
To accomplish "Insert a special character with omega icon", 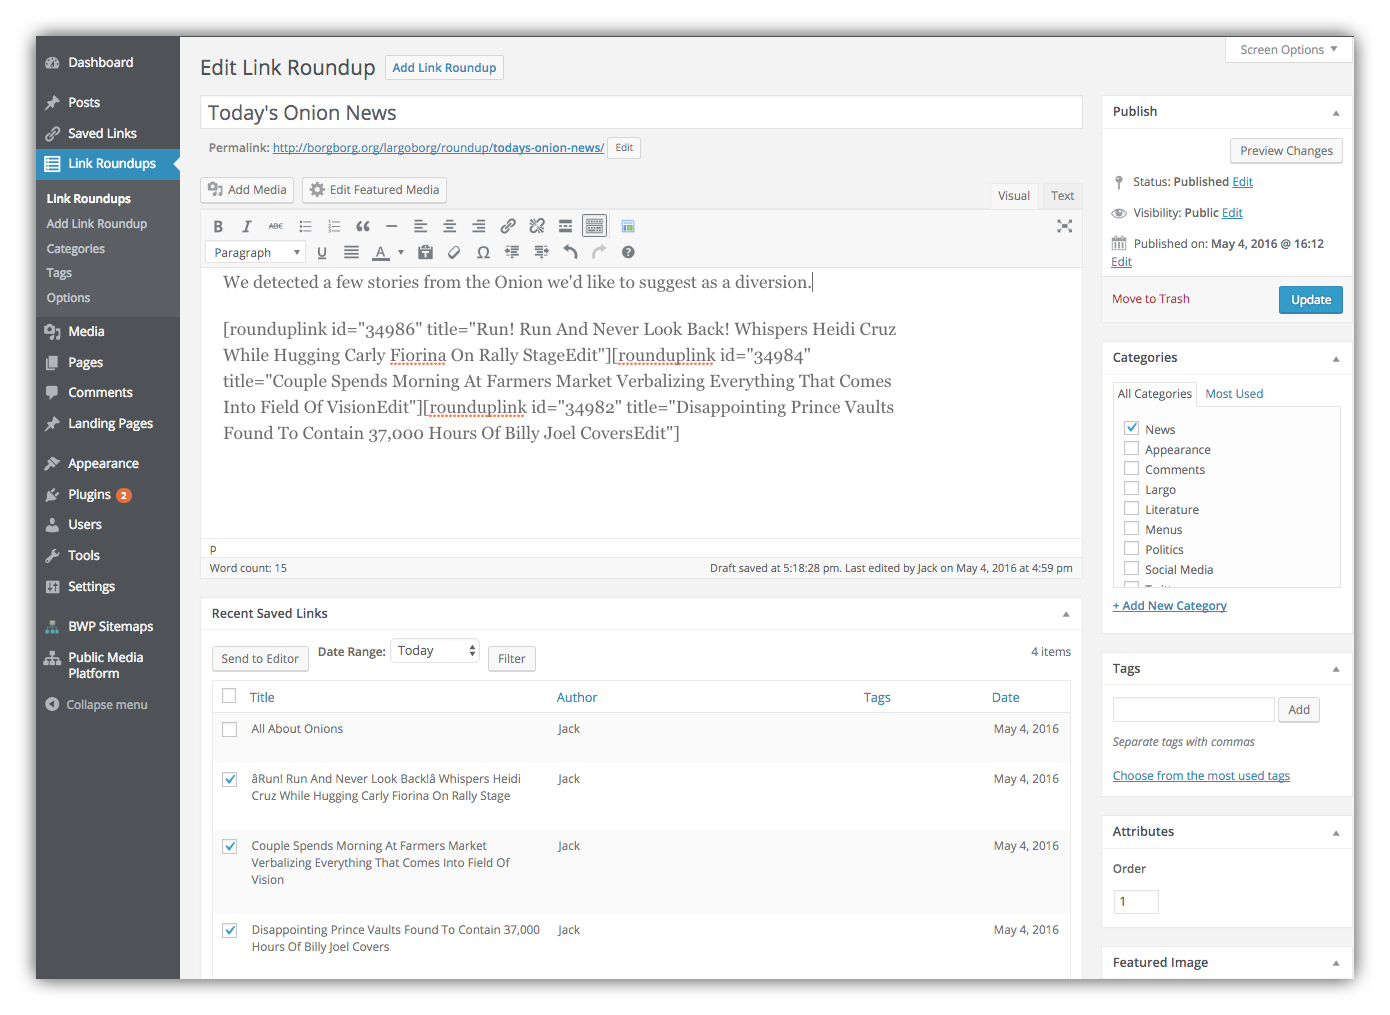I will pyautogui.click(x=483, y=252).
